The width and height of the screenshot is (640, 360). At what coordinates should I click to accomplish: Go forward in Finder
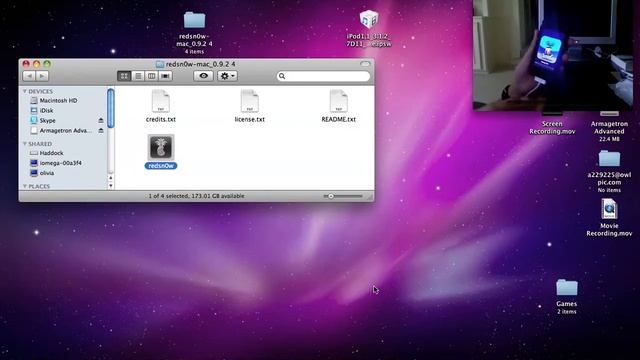[x=42, y=76]
